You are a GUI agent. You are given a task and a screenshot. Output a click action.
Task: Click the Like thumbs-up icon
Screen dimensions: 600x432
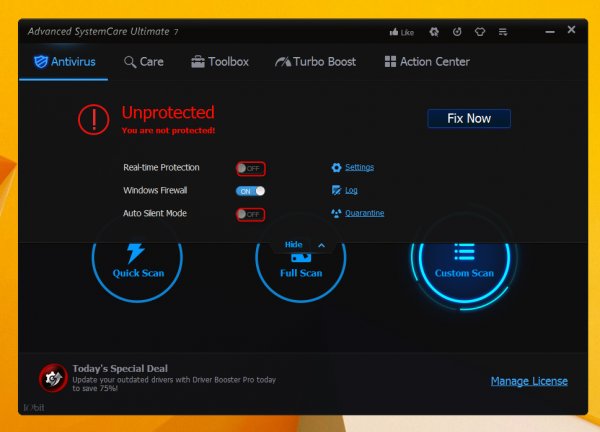[393, 32]
